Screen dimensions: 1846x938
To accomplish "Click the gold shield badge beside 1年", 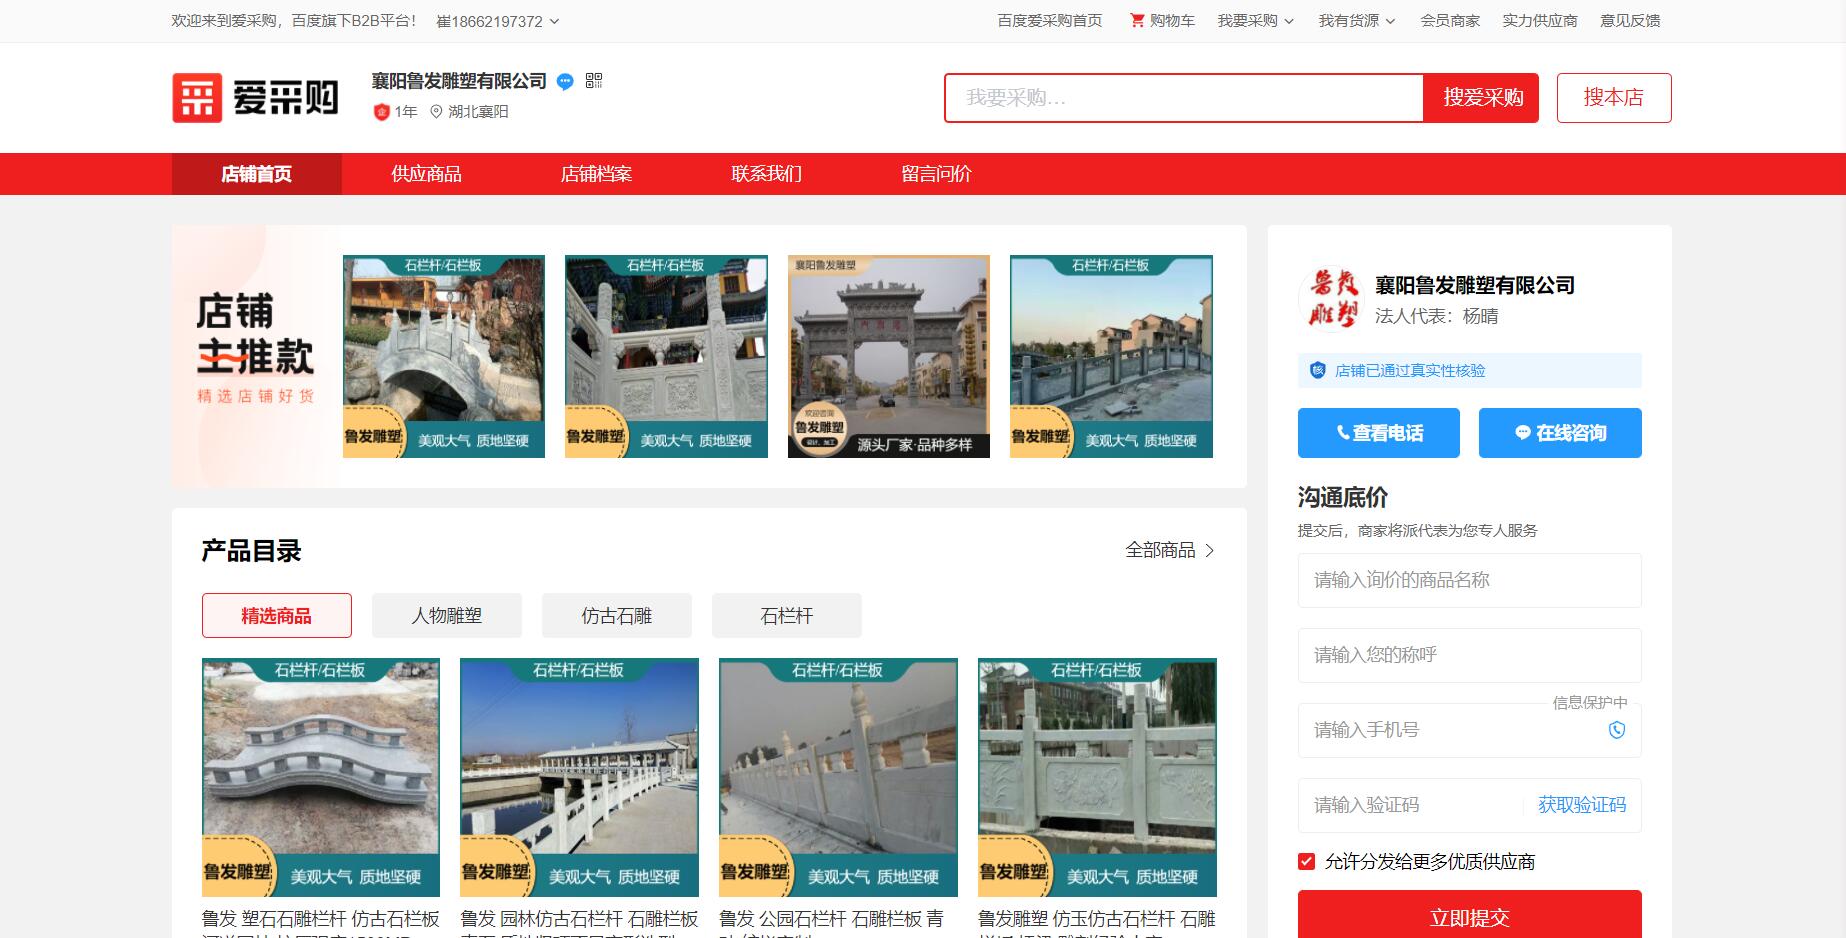I will point(381,112).
